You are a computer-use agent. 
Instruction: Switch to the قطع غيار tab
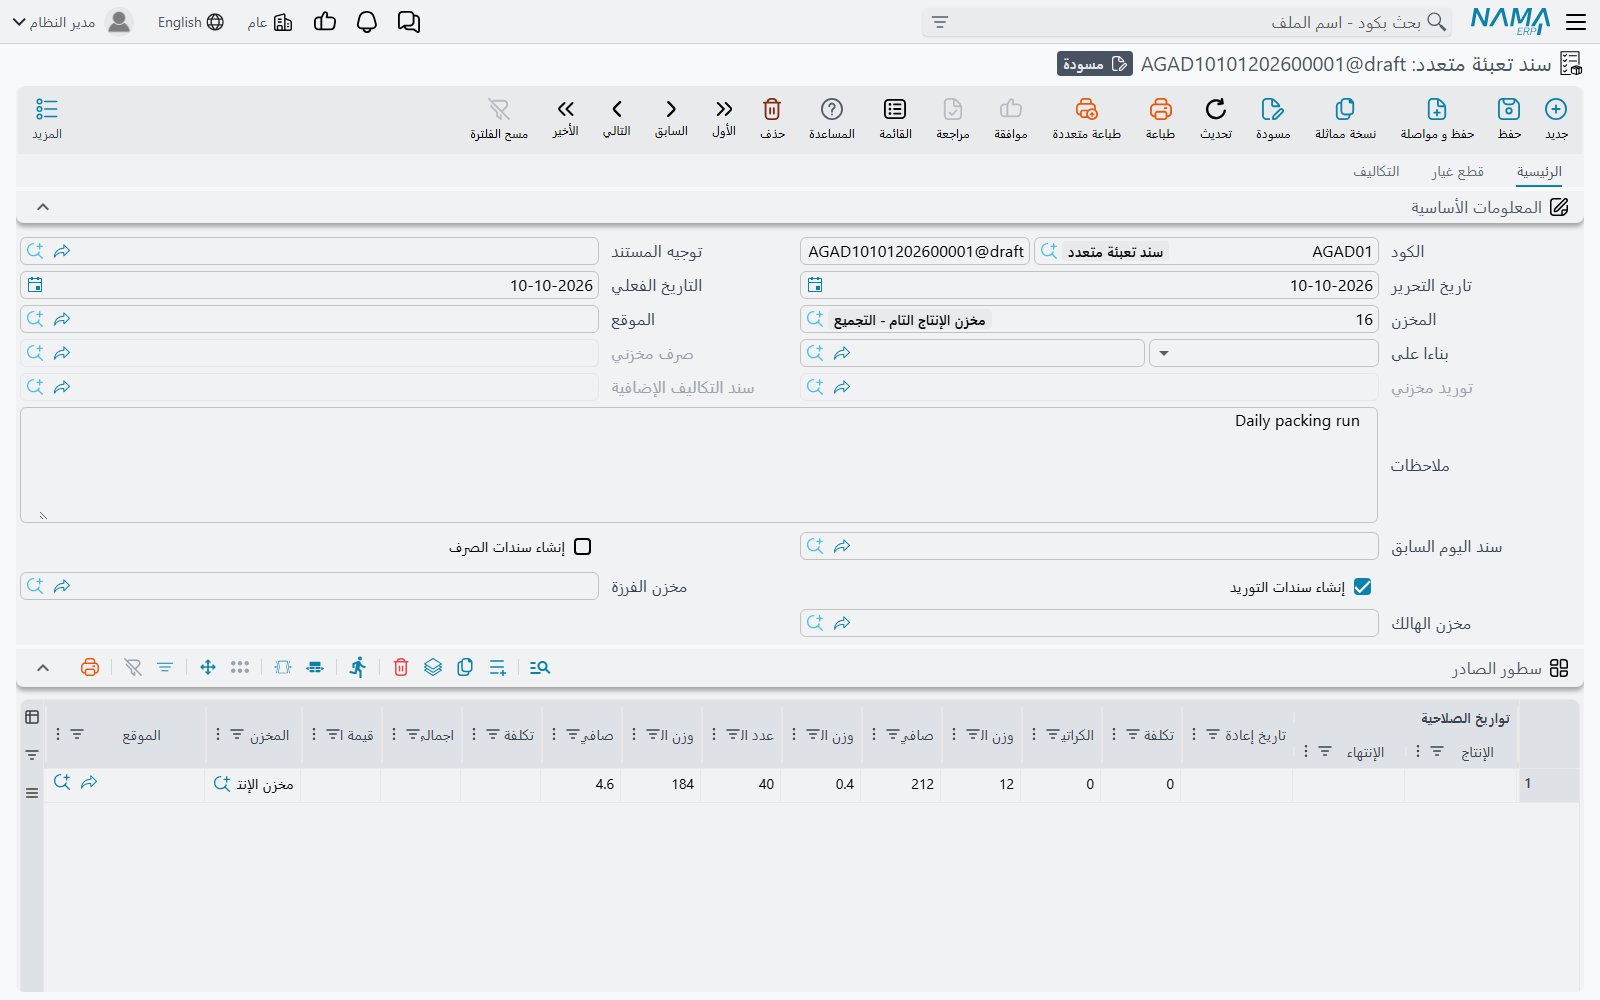(x=1457, y=172)
